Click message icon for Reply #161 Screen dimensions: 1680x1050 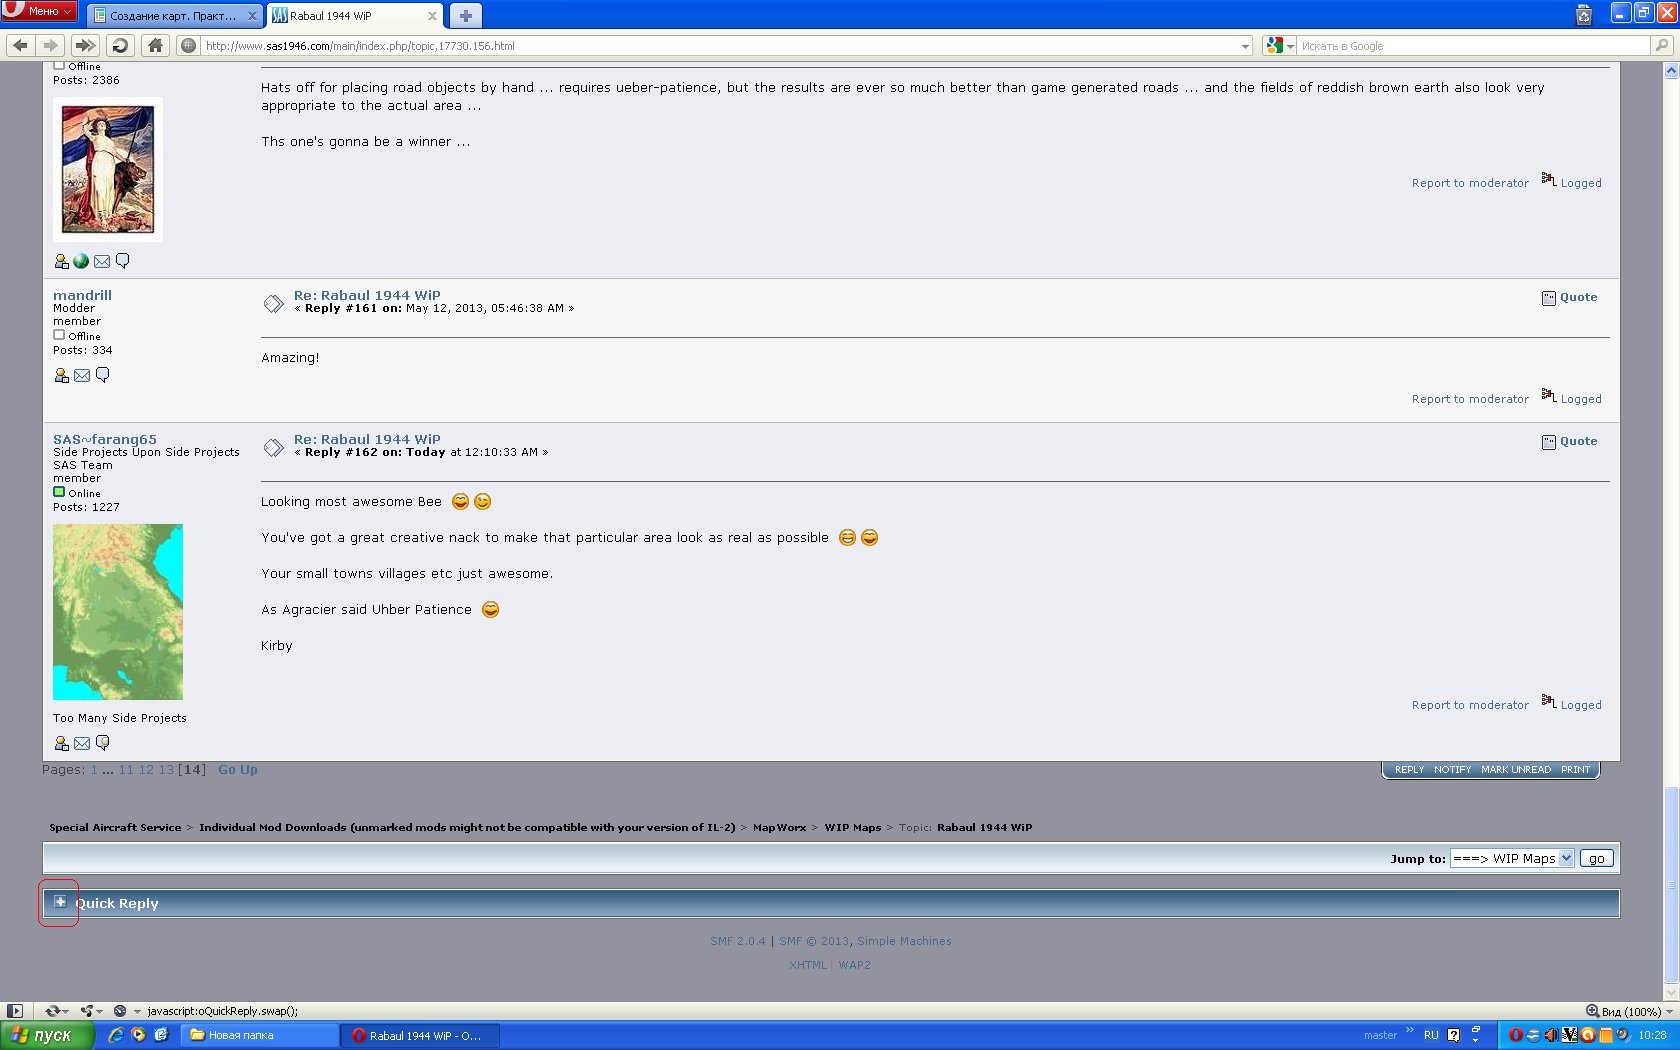(273, 303)
